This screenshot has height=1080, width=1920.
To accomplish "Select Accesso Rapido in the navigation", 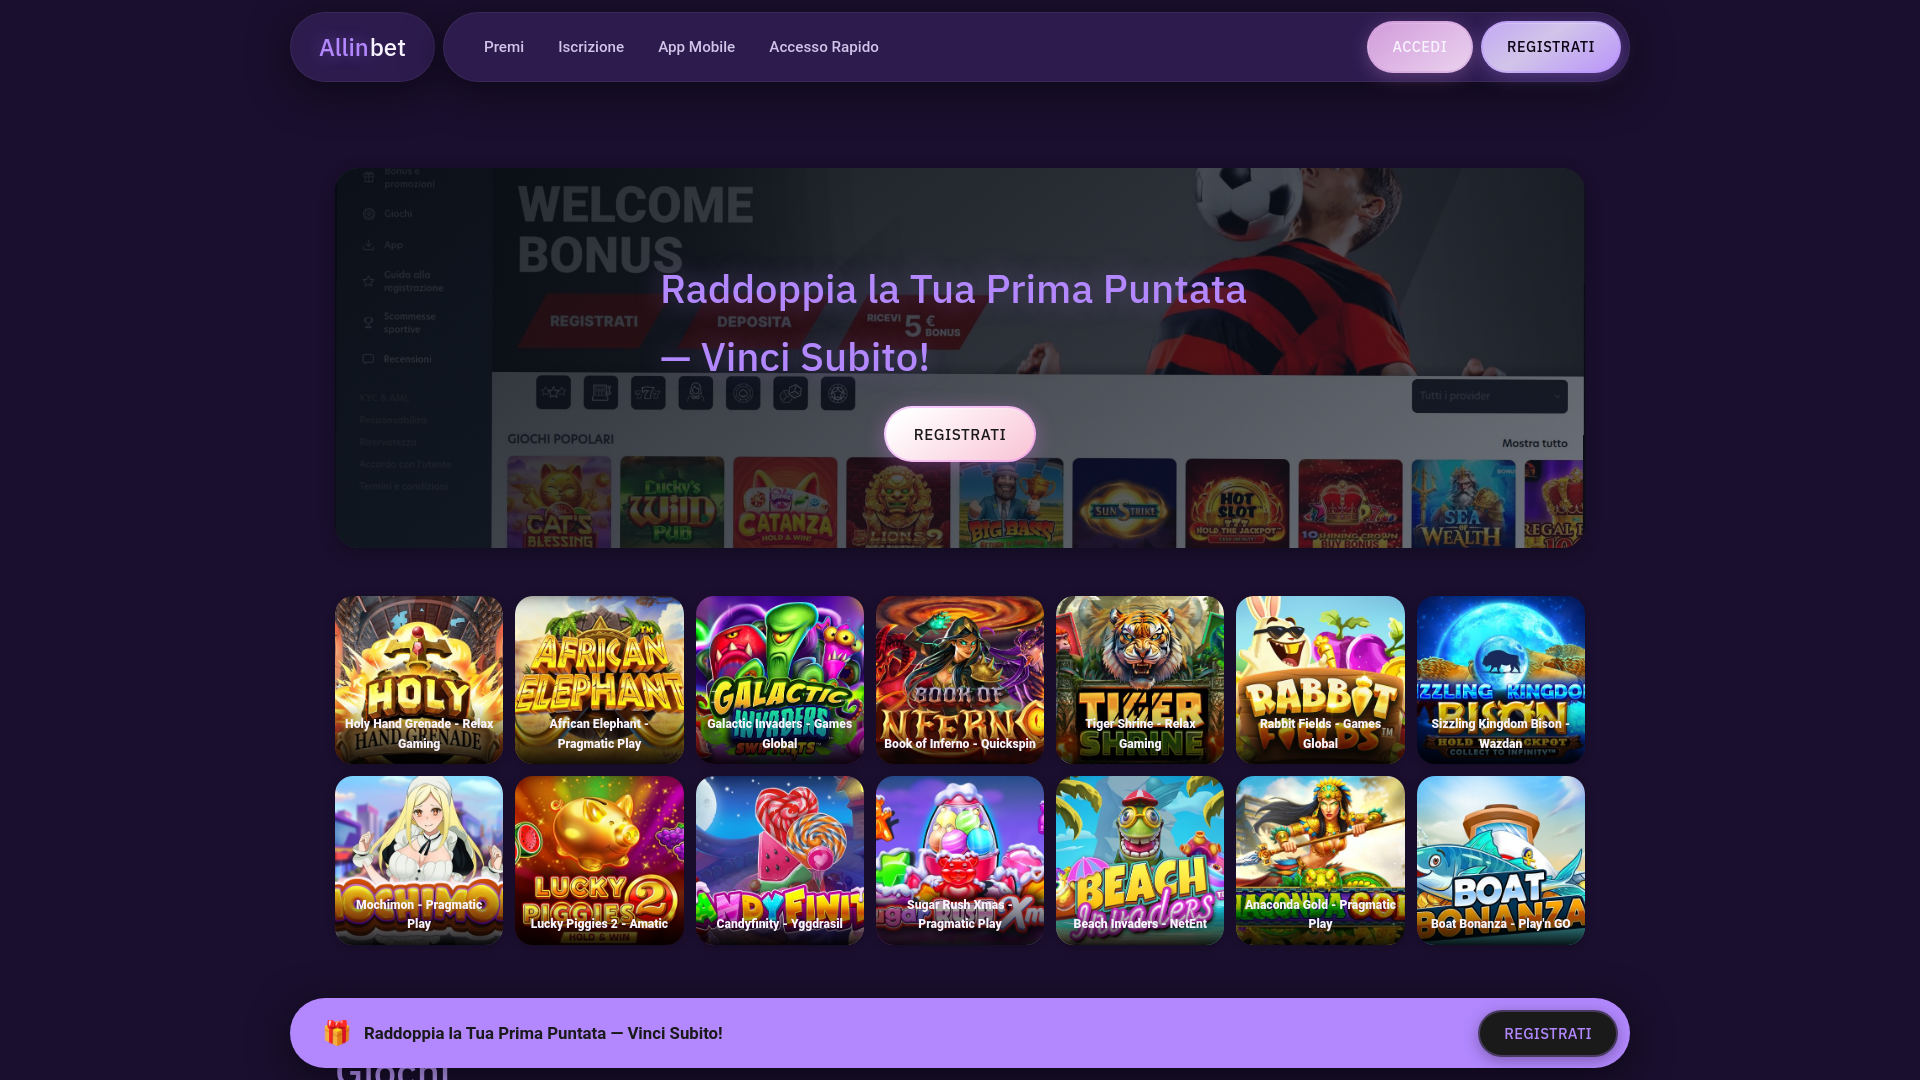I will click(824, 47).
